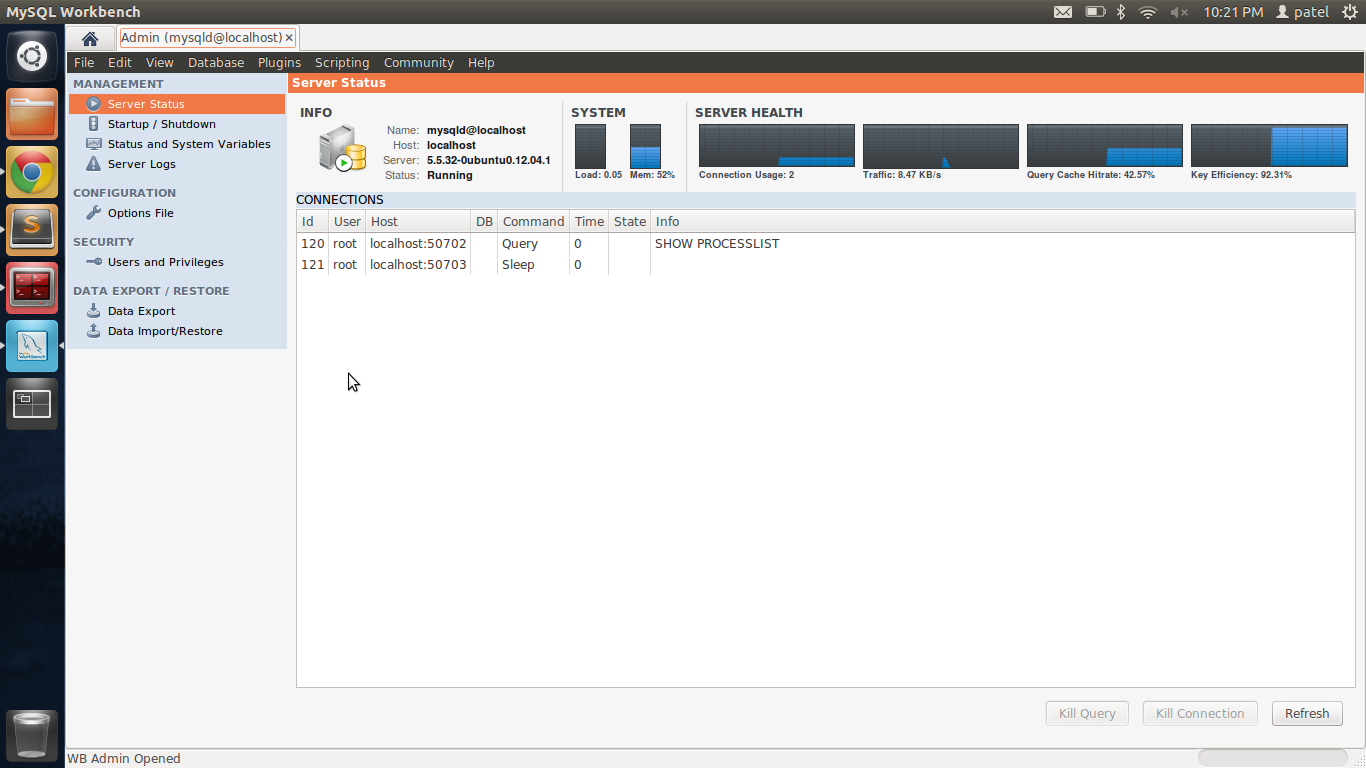Open the red terminal app in dock

(x=32, y=288)
